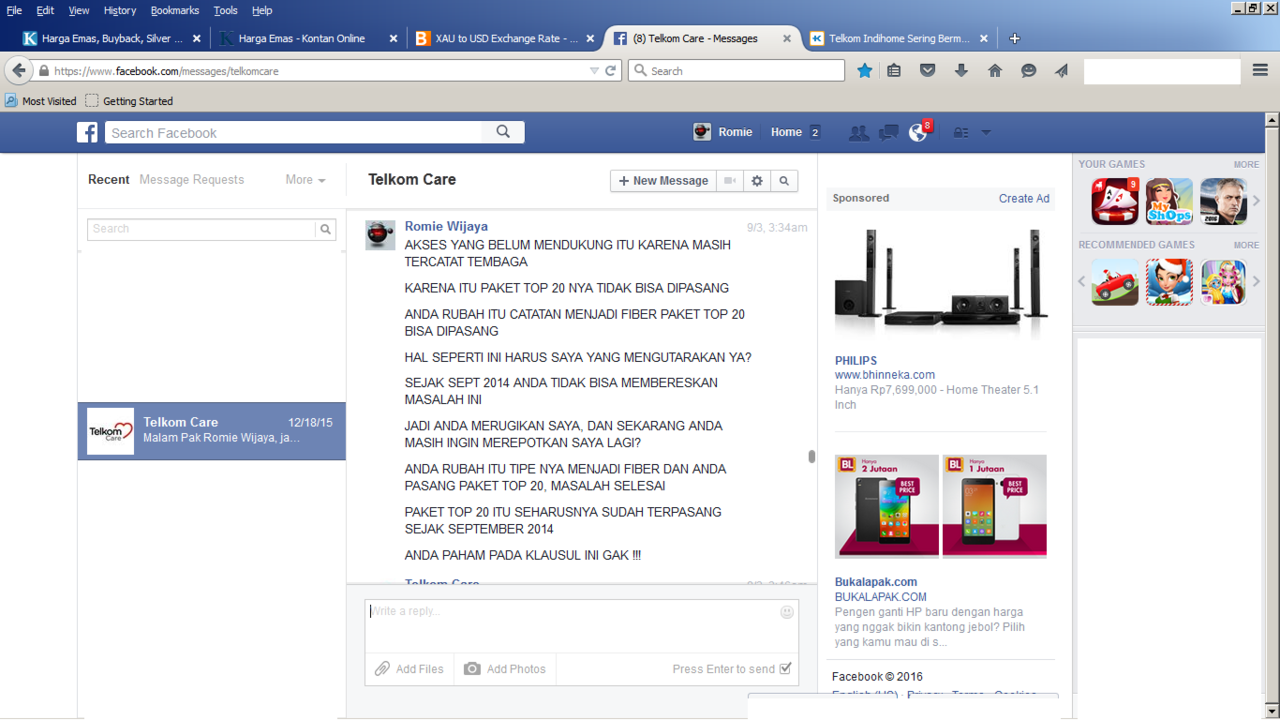Click Romie Wijaya sender name link
The image size is (1280, 720).
click(x=446, y=227)
